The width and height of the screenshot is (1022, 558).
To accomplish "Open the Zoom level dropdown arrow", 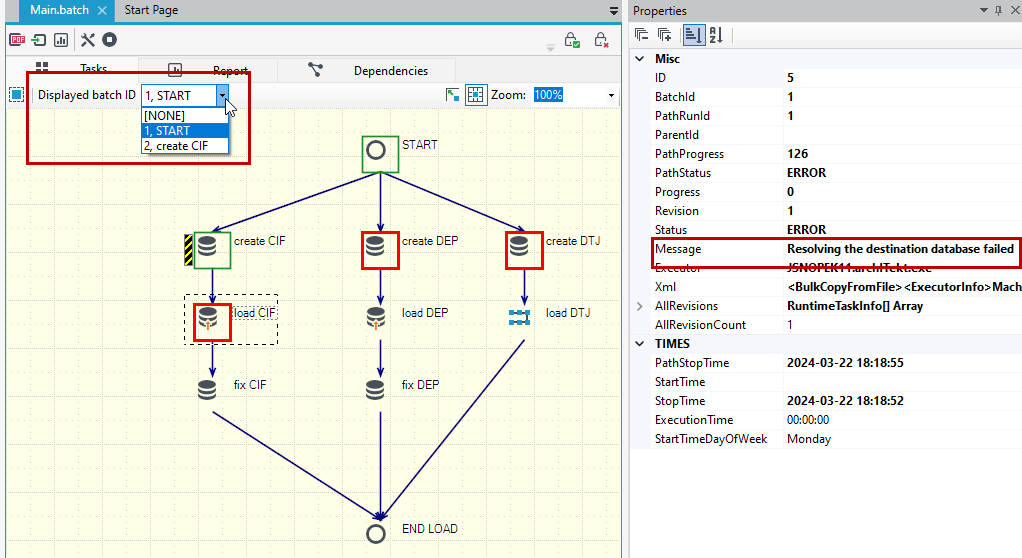I will point(611,95).
